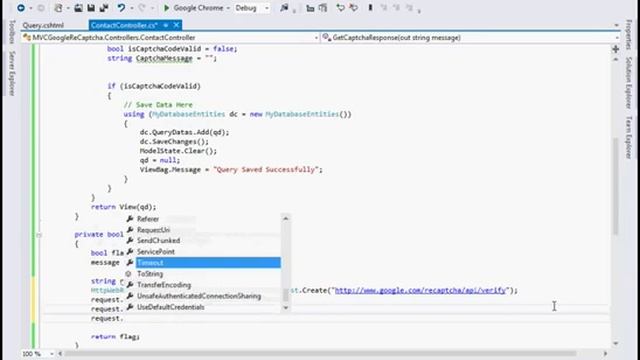The width and height of the screenshot is (640, 360).
Task: Open the Debug configuration dropdown
Action: (267, 8)
